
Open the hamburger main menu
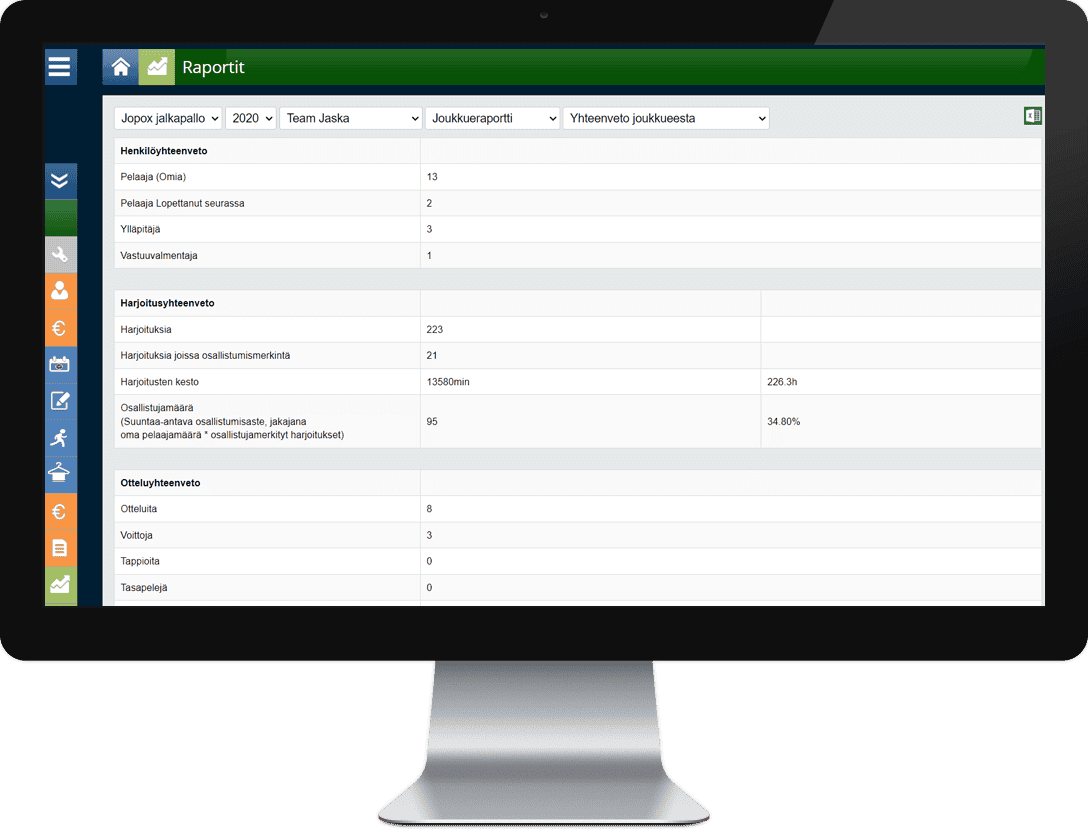point(60,67)
